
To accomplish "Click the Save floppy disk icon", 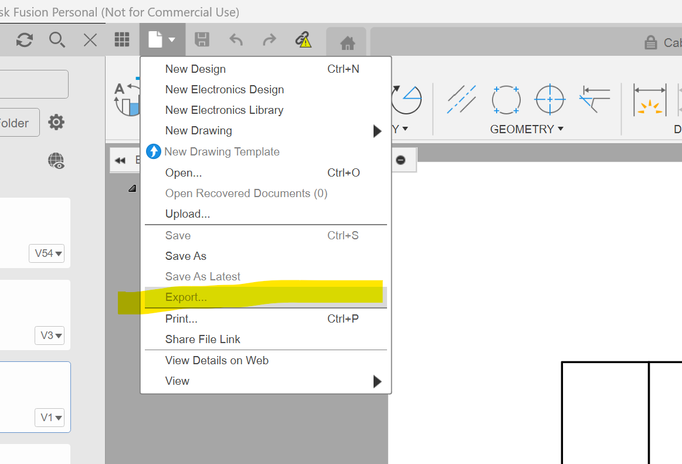I will [x=202, y=40].
